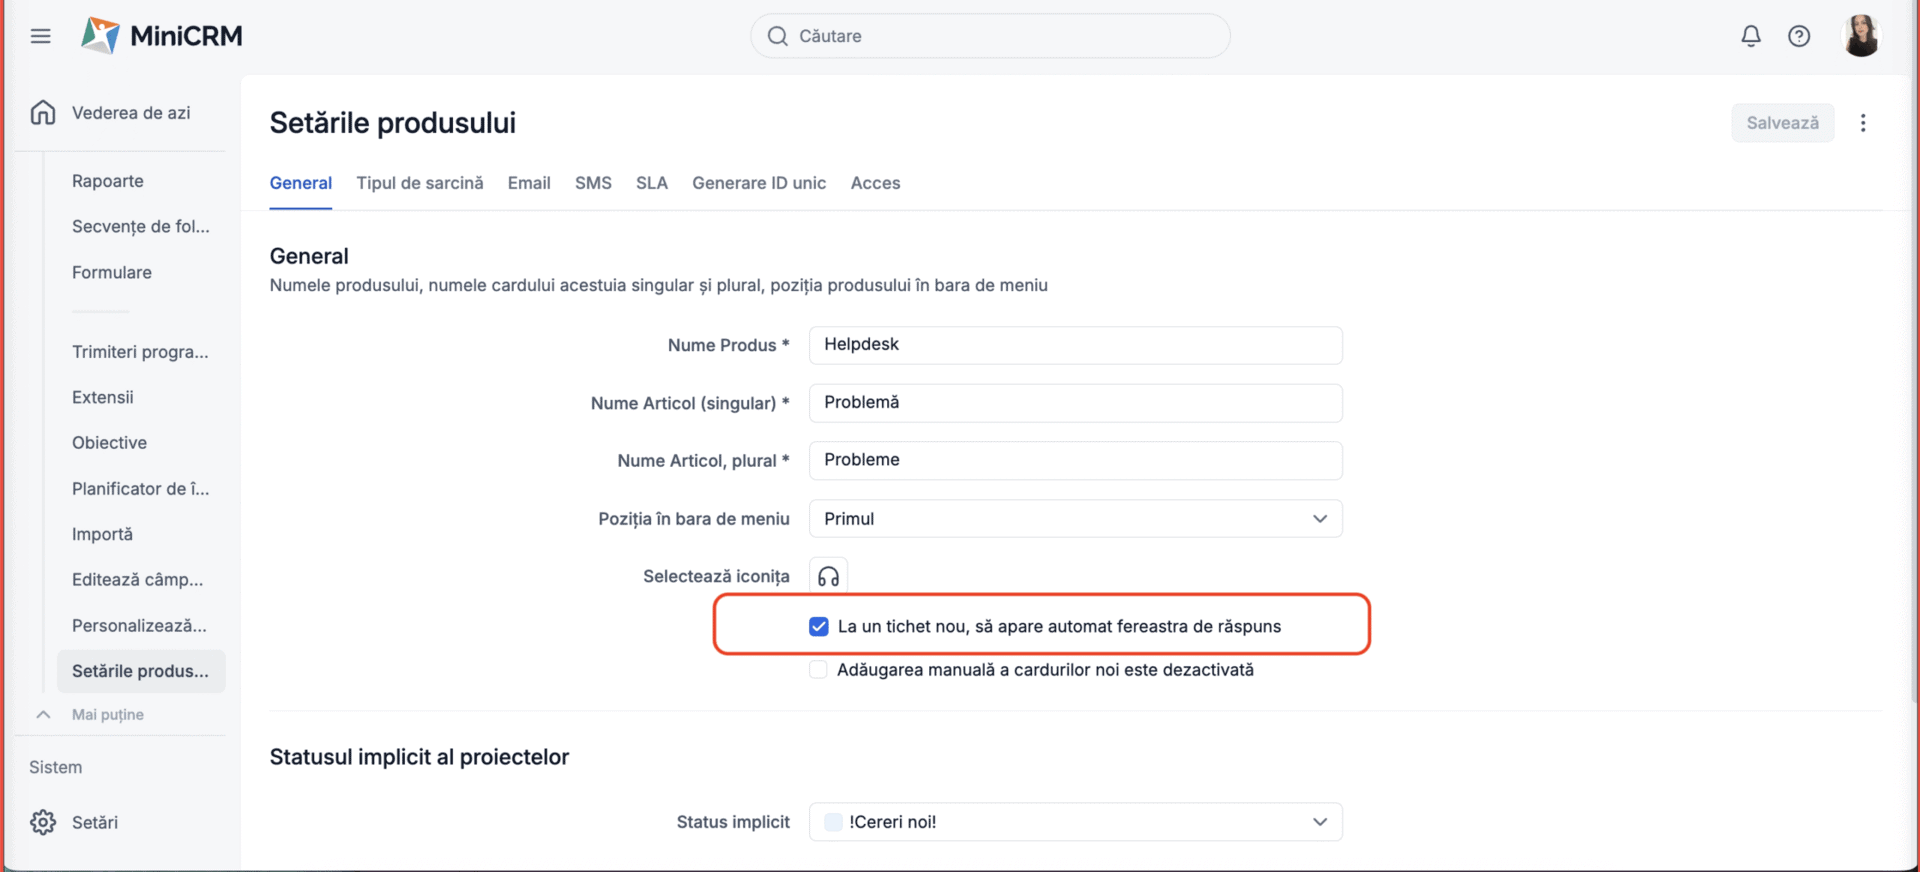Click the !Cereri noi! status color swatch
Image resolution: width=1920 pixels, height=872 pixels.
833,822
